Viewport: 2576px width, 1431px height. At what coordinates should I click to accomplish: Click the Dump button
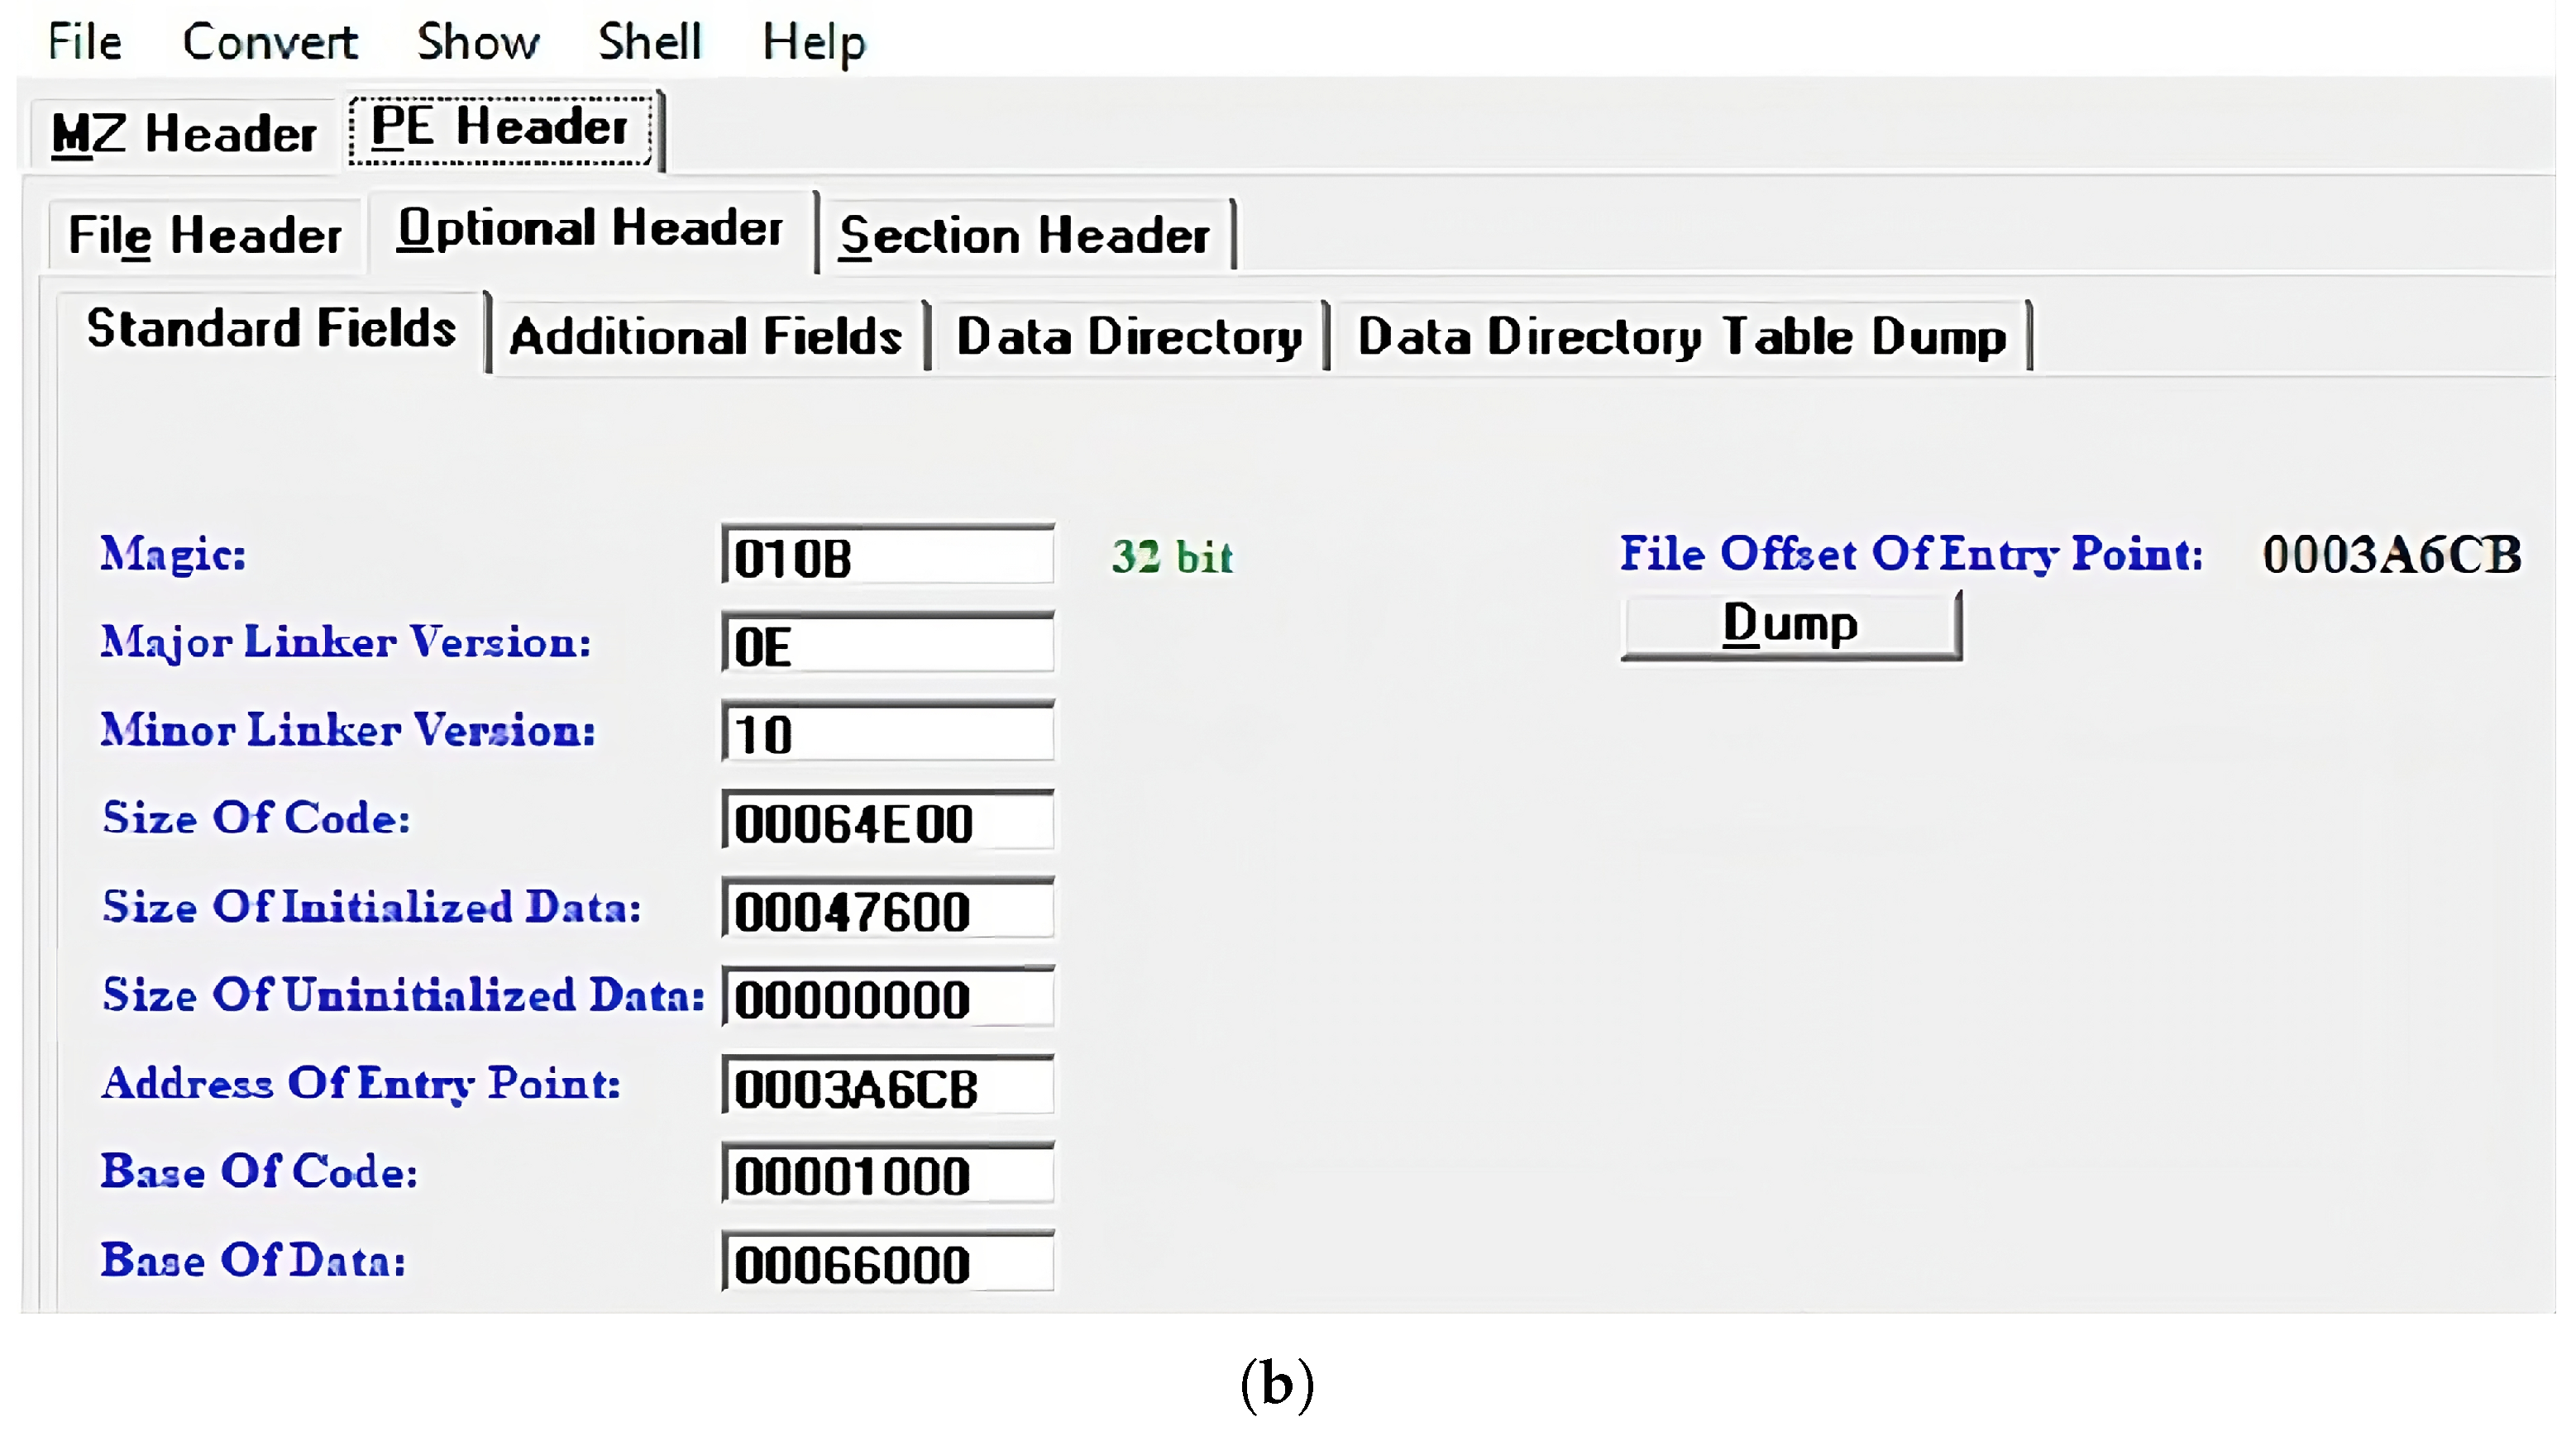tap(1790, 624)
